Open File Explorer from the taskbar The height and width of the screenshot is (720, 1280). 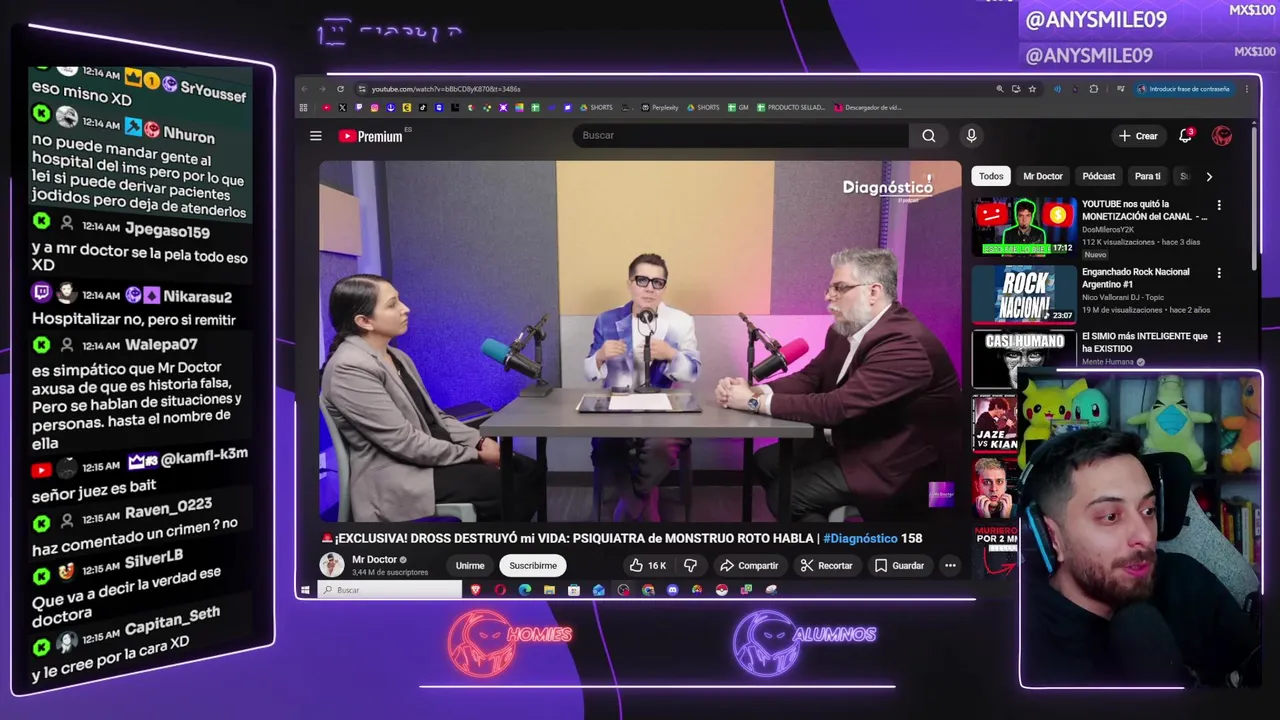pyautogui.click(x=549, y=590)
